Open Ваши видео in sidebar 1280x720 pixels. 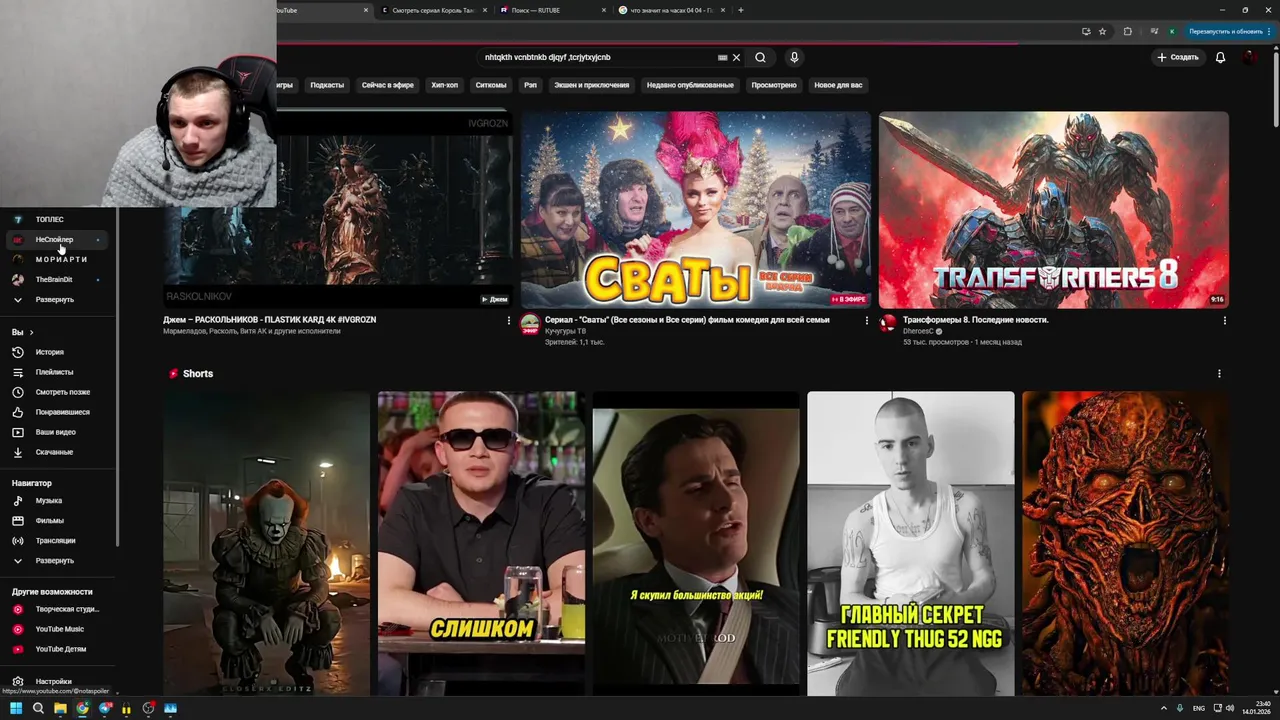click(x=58, y=432)
